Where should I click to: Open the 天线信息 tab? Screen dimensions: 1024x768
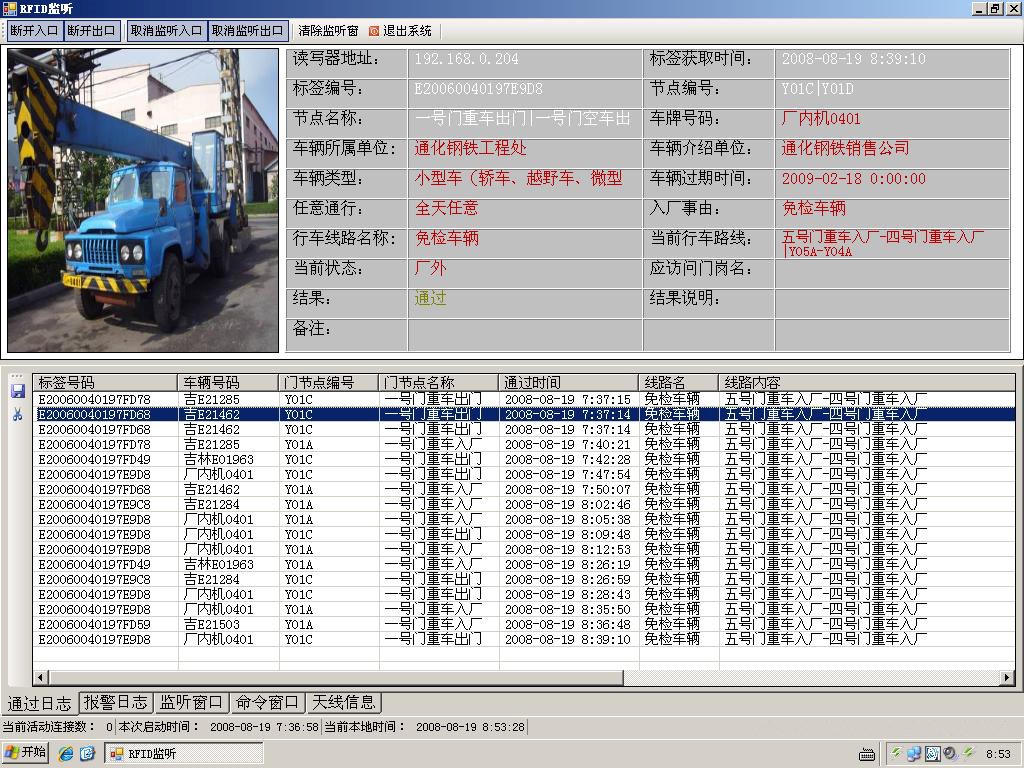point(343,703)
